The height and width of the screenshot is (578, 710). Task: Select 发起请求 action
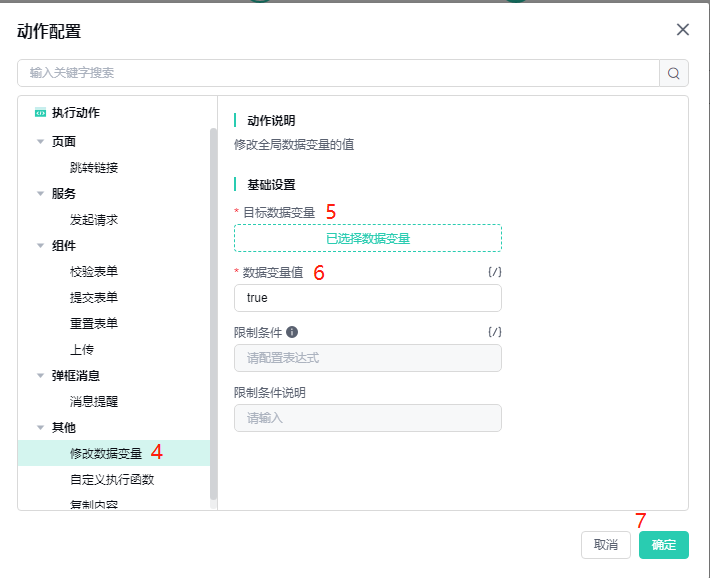(94, 220)
